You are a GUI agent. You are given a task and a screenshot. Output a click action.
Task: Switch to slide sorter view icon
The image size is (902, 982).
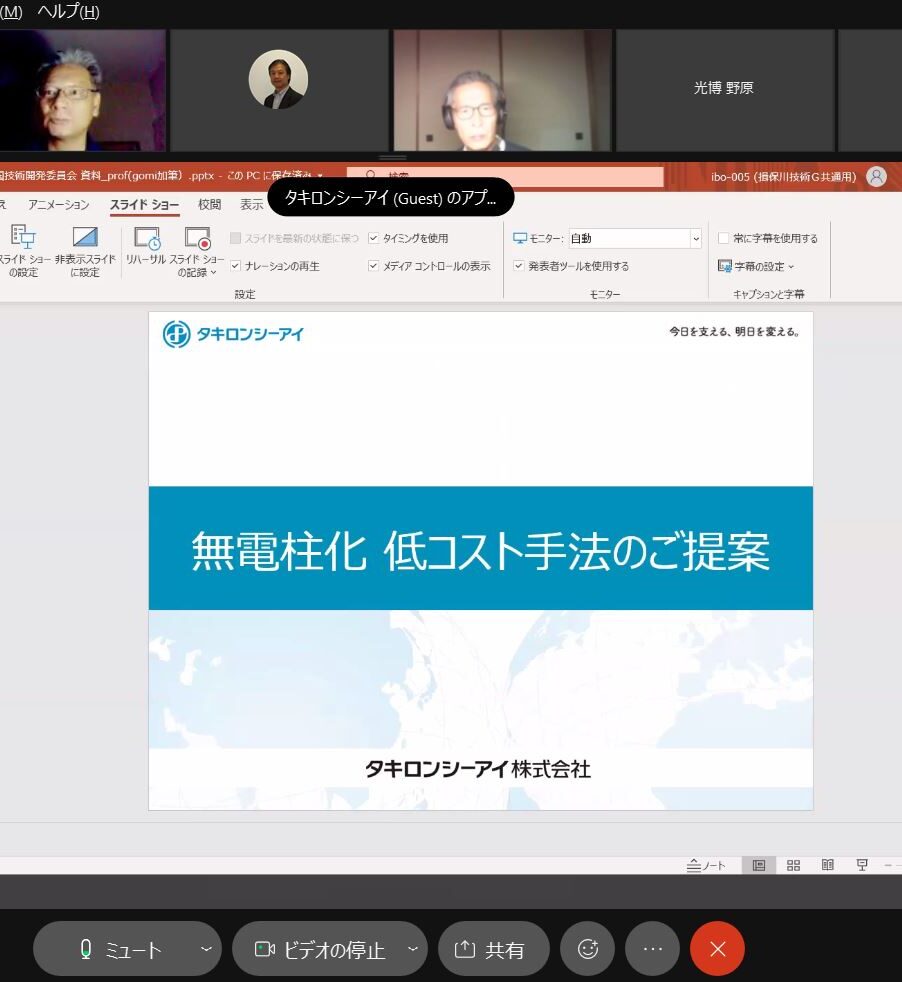(793, 865)
